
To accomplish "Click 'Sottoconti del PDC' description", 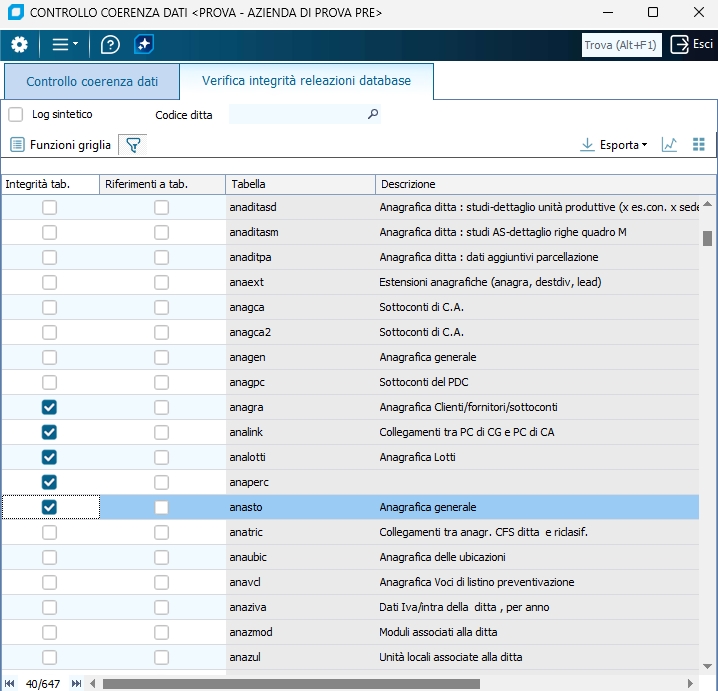I will pyautogui.click(x=424, y=382).
